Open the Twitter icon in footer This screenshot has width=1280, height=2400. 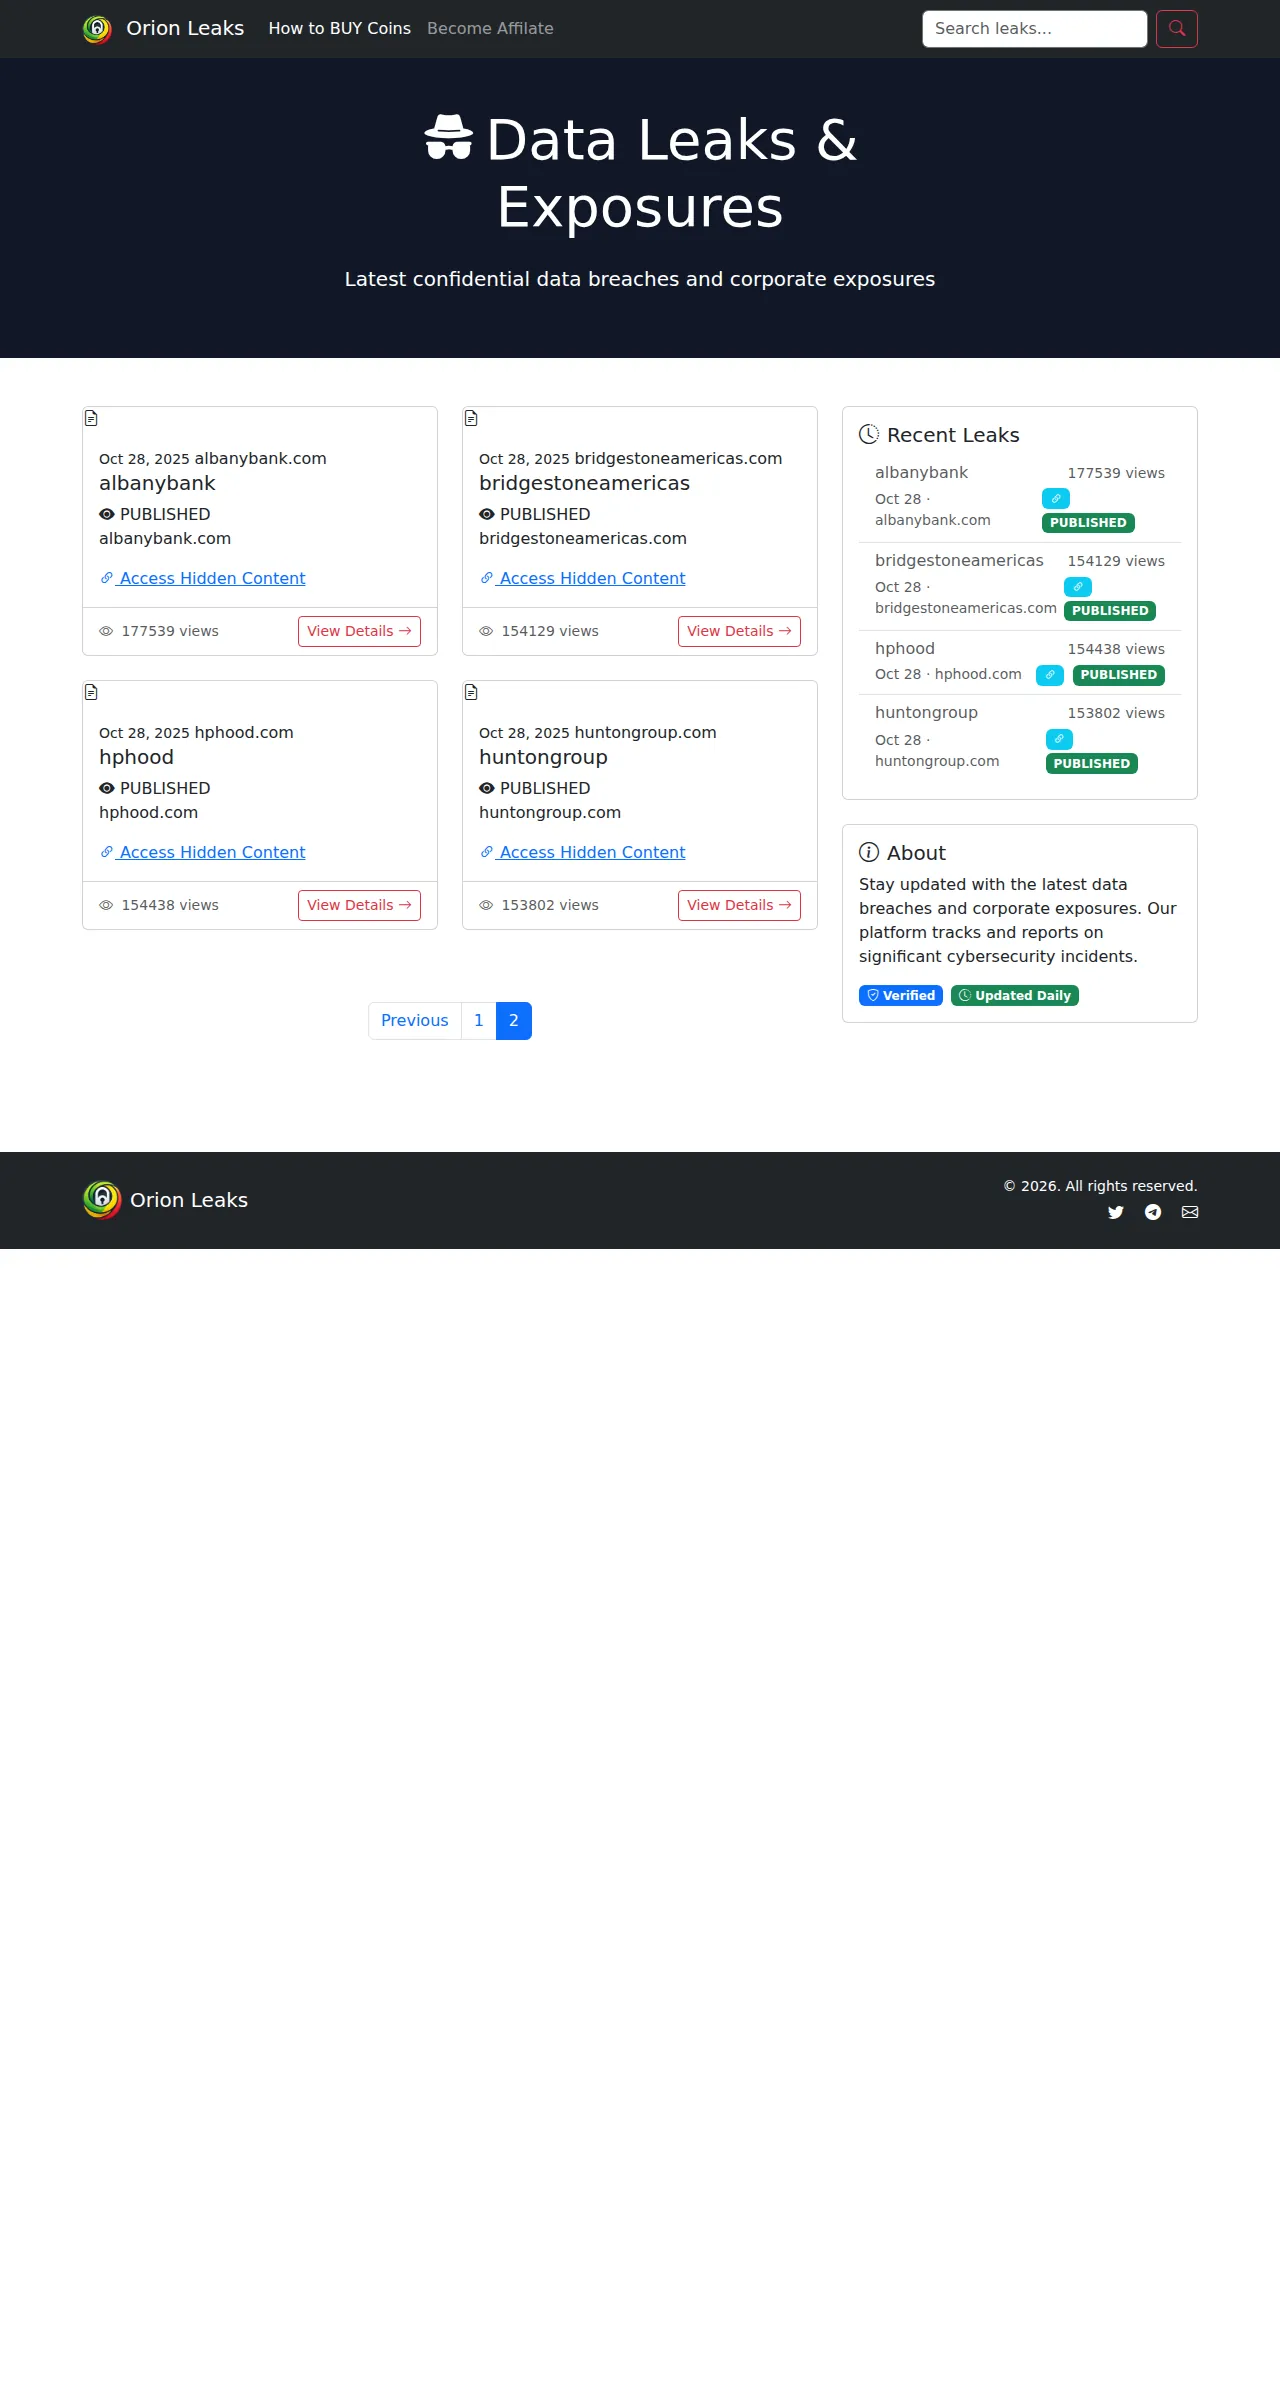coord(1116,1212)
